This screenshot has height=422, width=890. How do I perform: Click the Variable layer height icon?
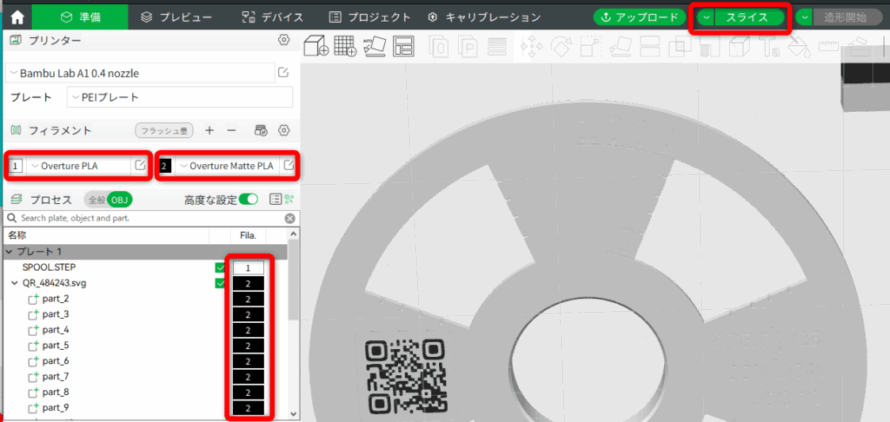tap(498, 46)
